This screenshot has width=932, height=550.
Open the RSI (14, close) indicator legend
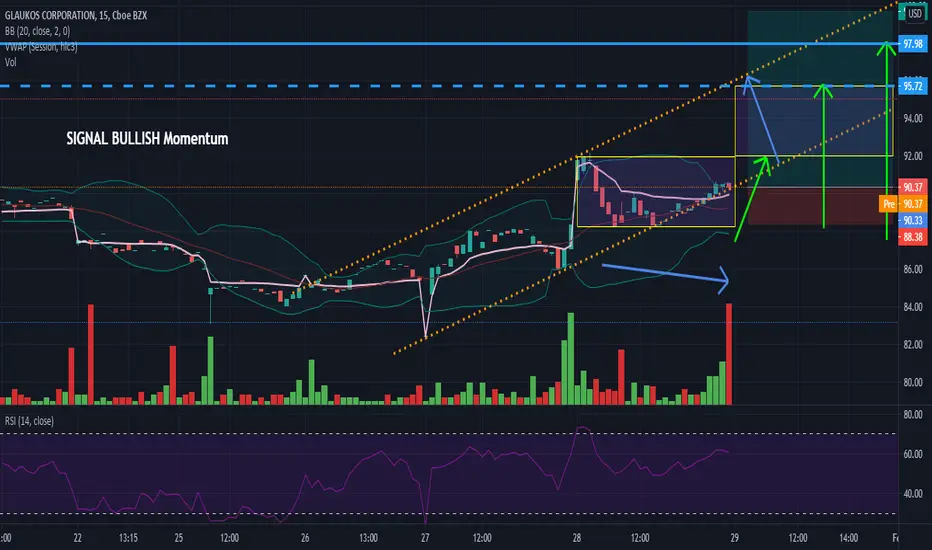coord(29,421)
